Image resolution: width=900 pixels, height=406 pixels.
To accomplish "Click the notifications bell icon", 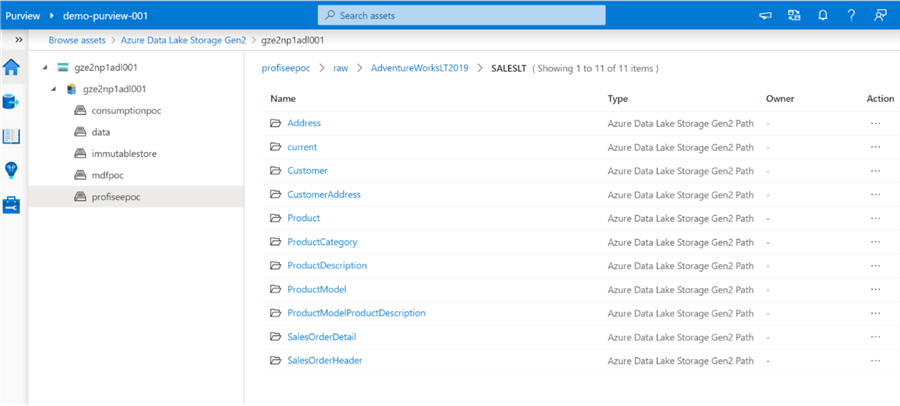I will (823, 15).
